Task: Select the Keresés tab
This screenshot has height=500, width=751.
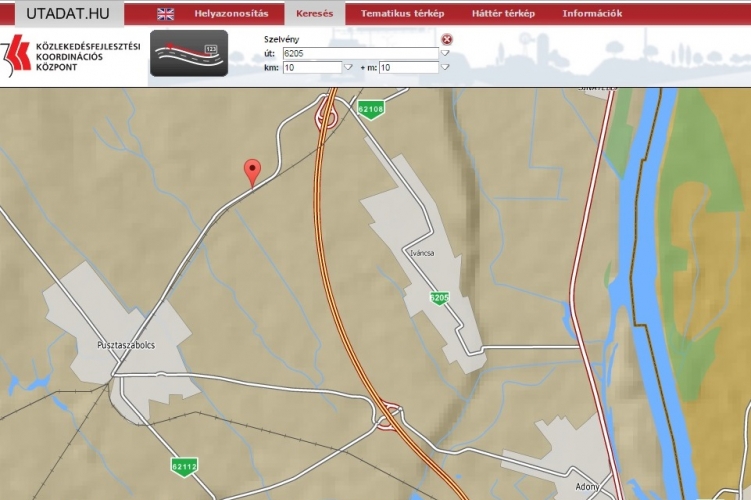Action: coord(314,14)
